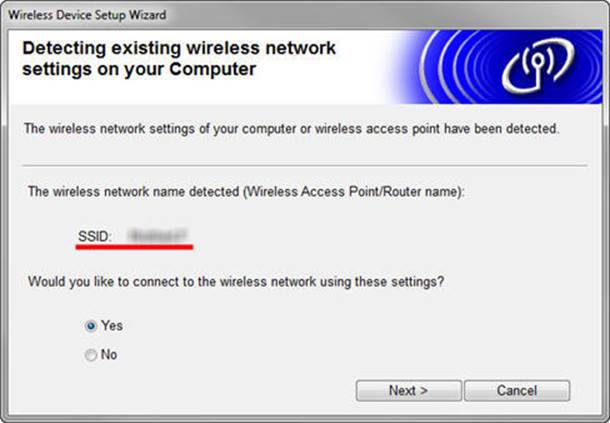Click the blurred SSID network name value
Viewport: 610px width, 423px height.
(x=156, y=236)
